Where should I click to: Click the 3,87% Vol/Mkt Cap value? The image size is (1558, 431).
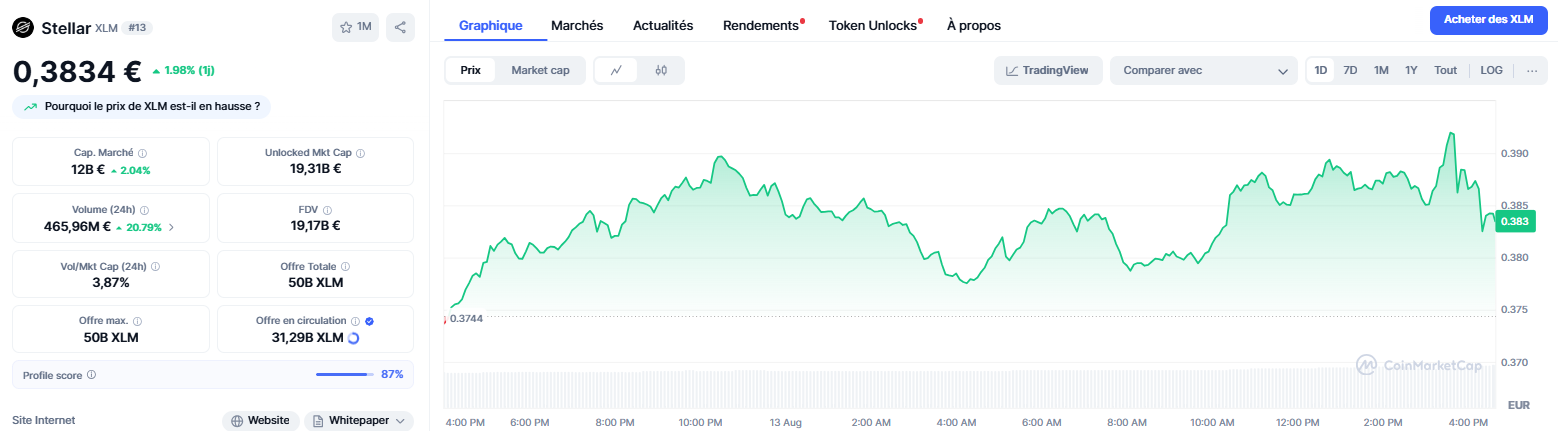[111, 283]
